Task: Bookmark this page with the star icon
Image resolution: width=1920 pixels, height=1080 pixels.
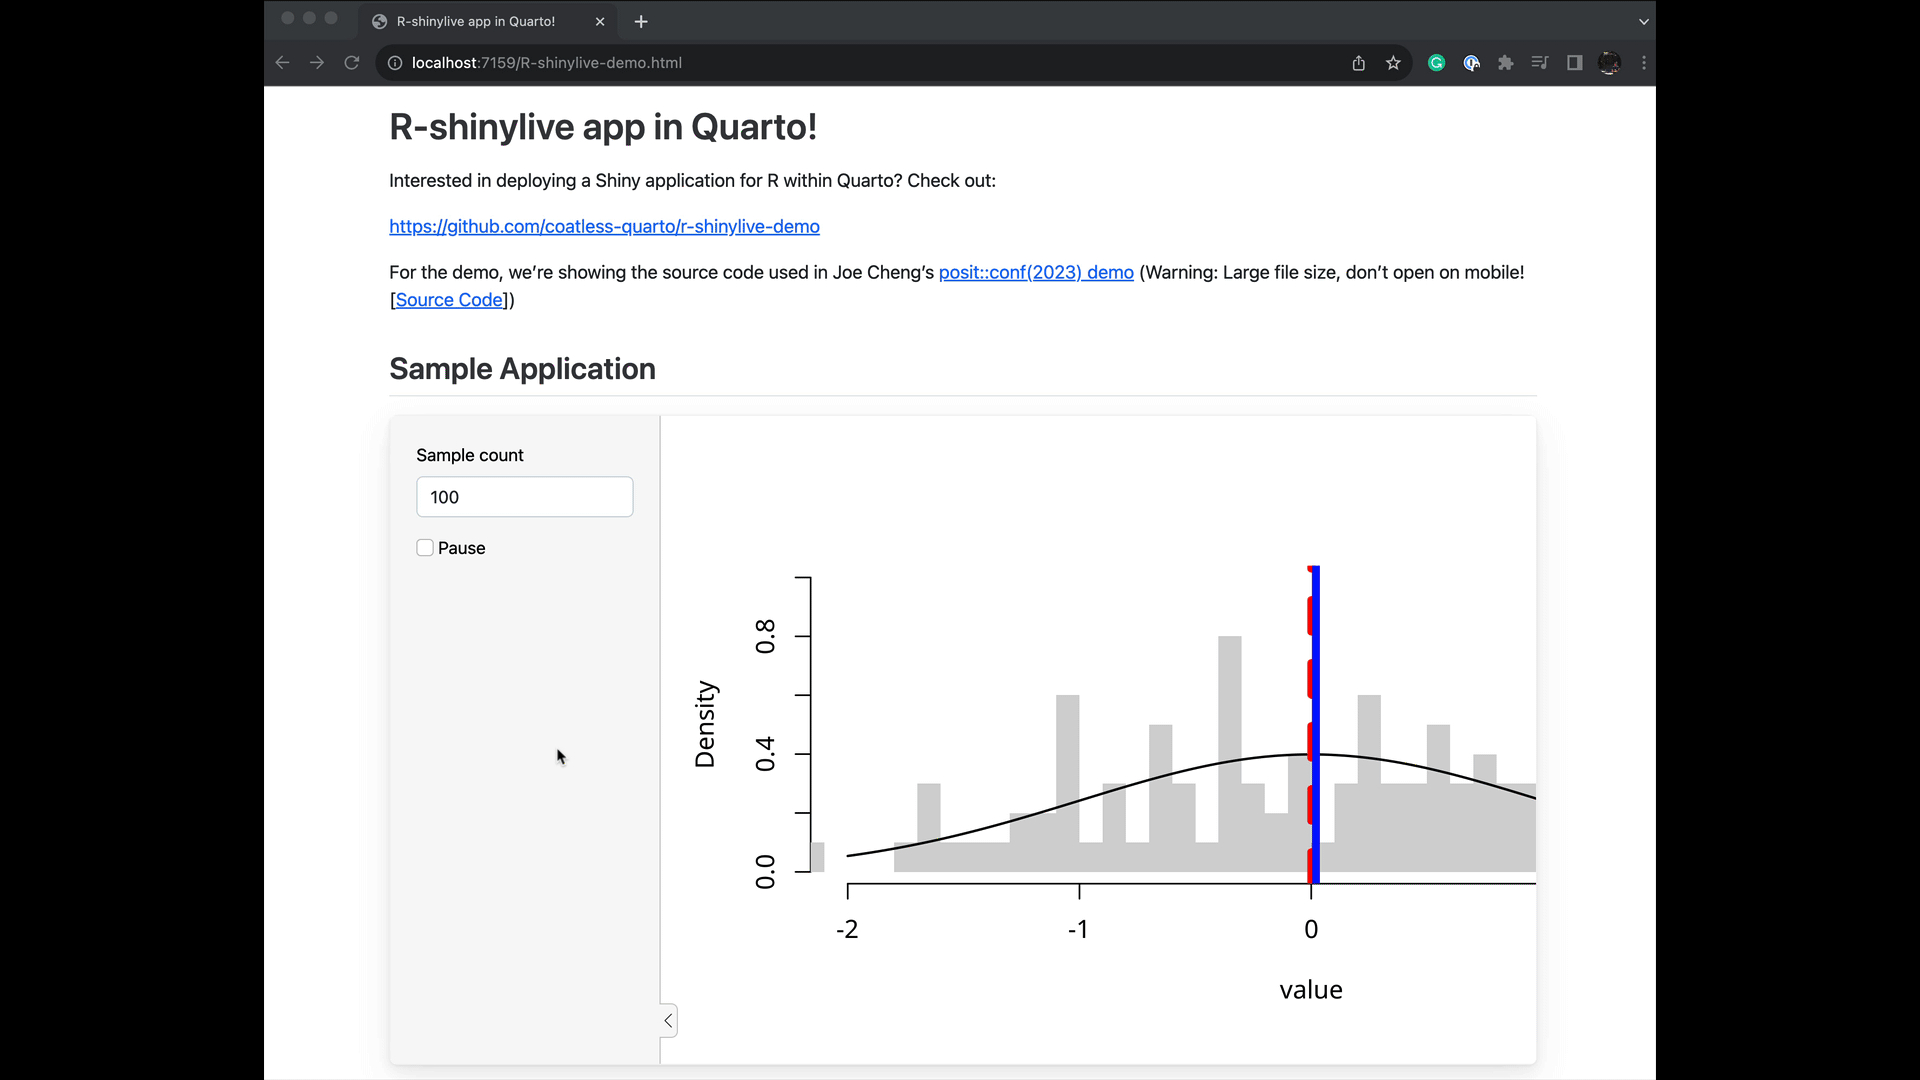Action: tap(1393, 63)
